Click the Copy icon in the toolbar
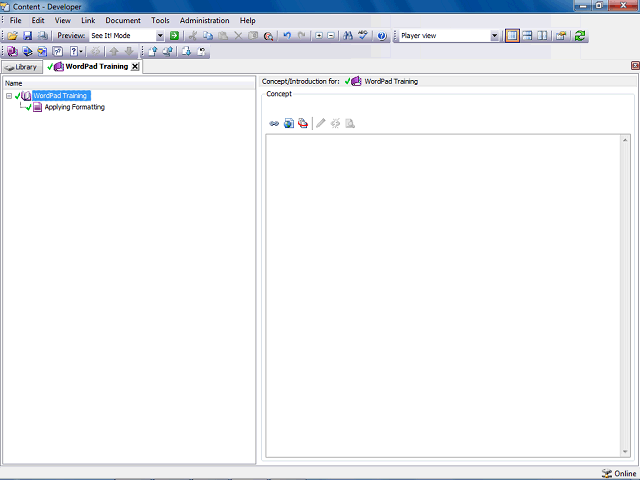The width and height of the screenshot is (640, 480). 208,36
